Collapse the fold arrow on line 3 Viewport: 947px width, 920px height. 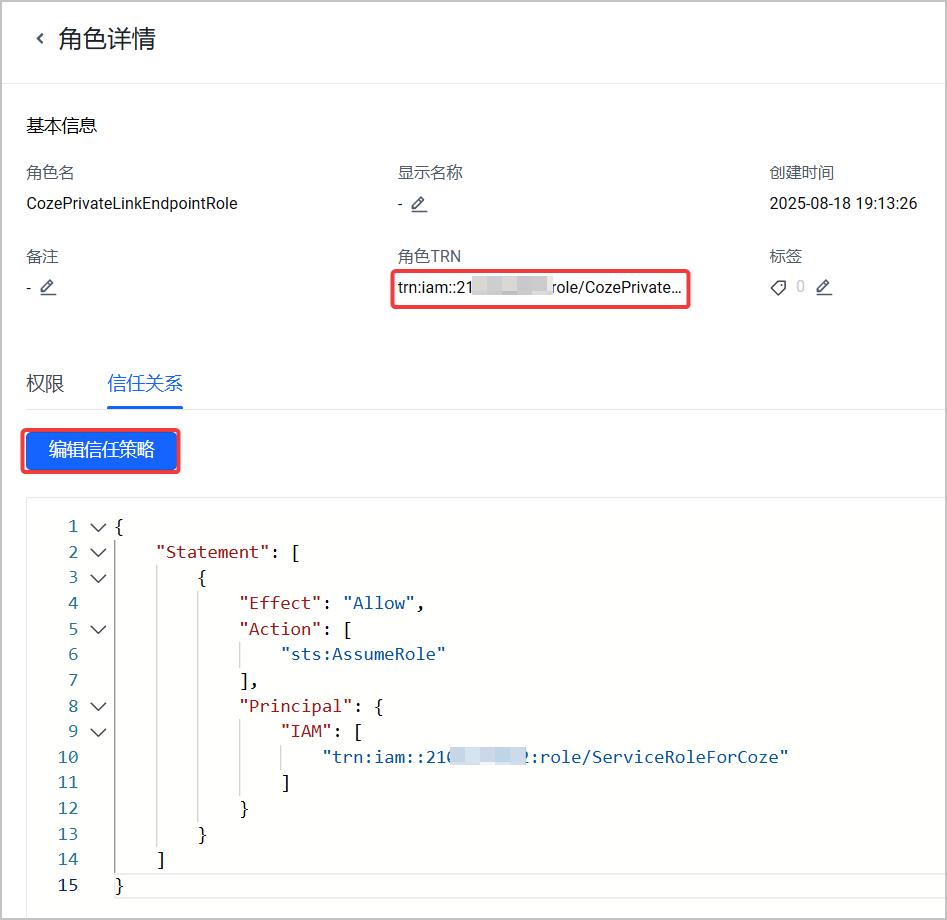[98, 578]
